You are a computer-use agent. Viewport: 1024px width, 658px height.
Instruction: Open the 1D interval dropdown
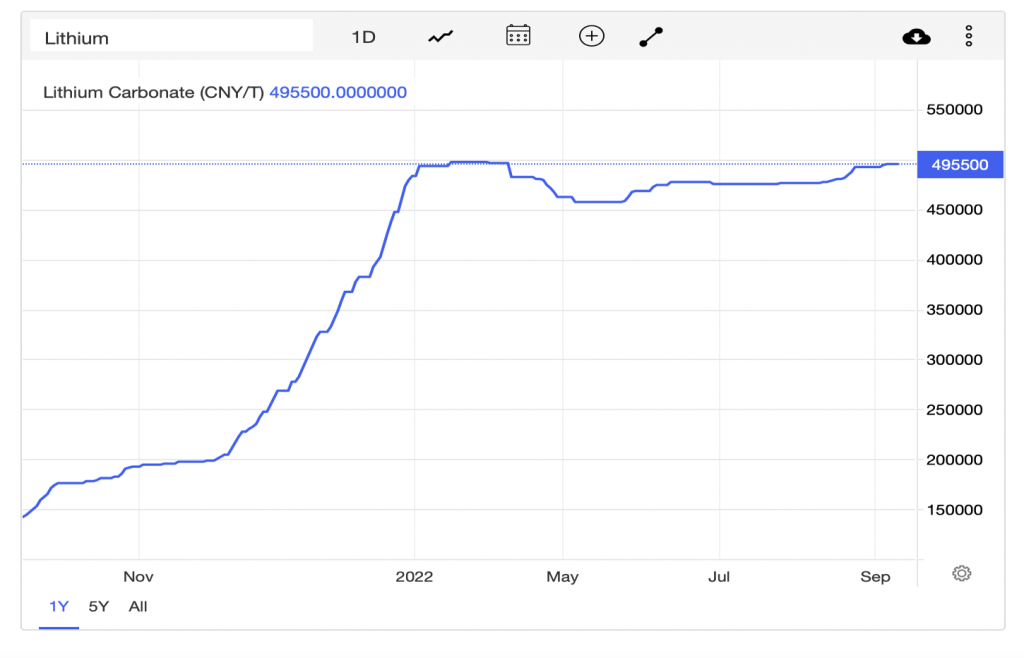coord(363,37)
